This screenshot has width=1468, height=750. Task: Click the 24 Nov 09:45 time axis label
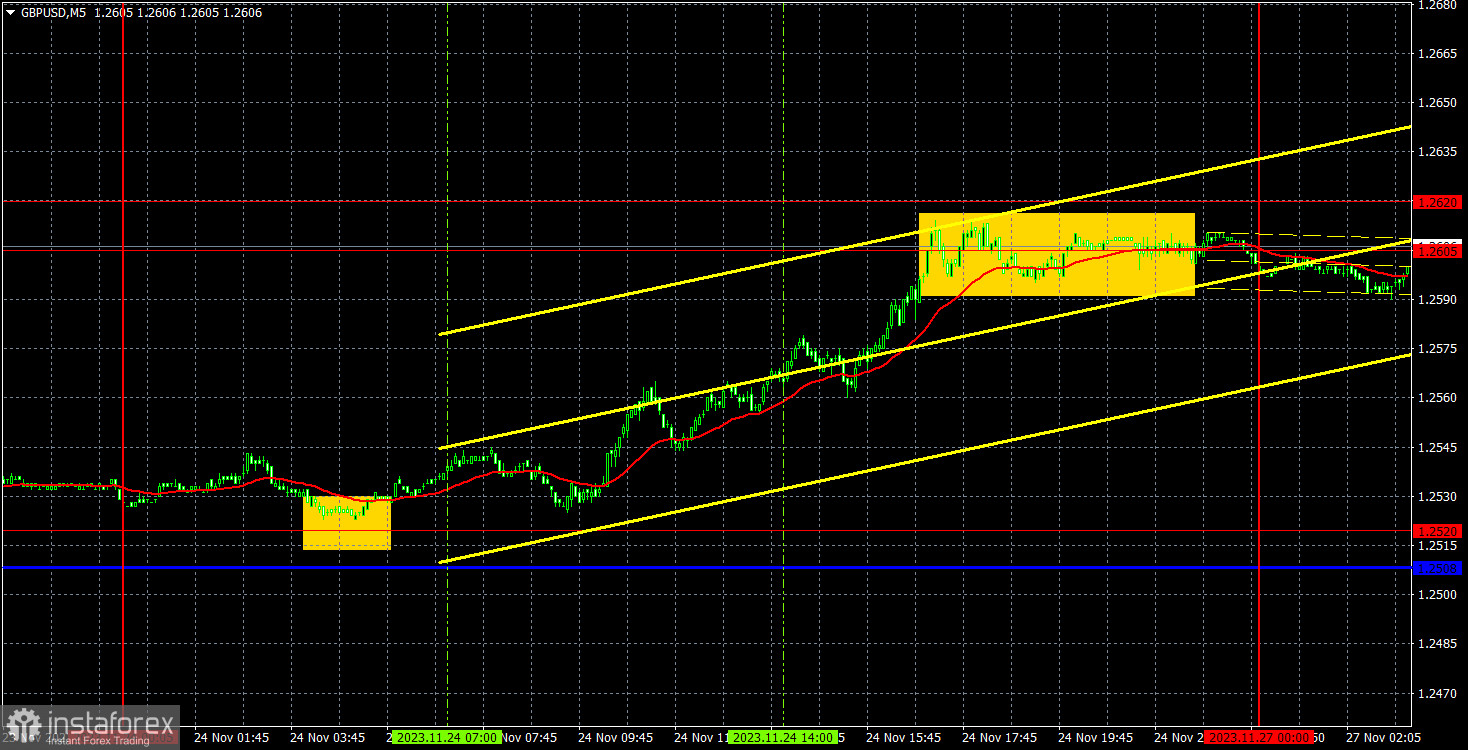615,737
